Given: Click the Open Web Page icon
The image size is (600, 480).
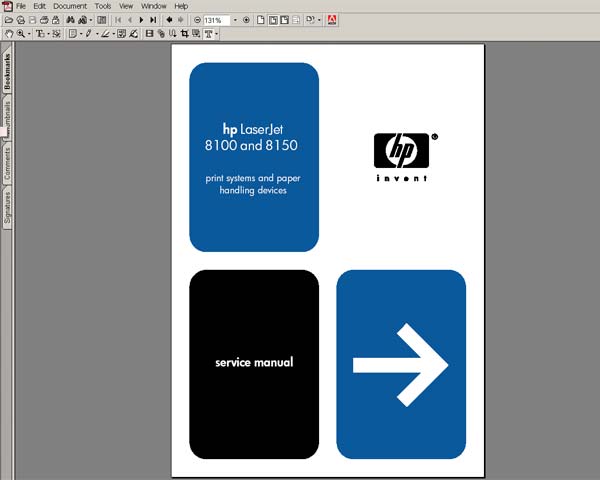Looking at the screenshot, I should click(x=21, y=20).
